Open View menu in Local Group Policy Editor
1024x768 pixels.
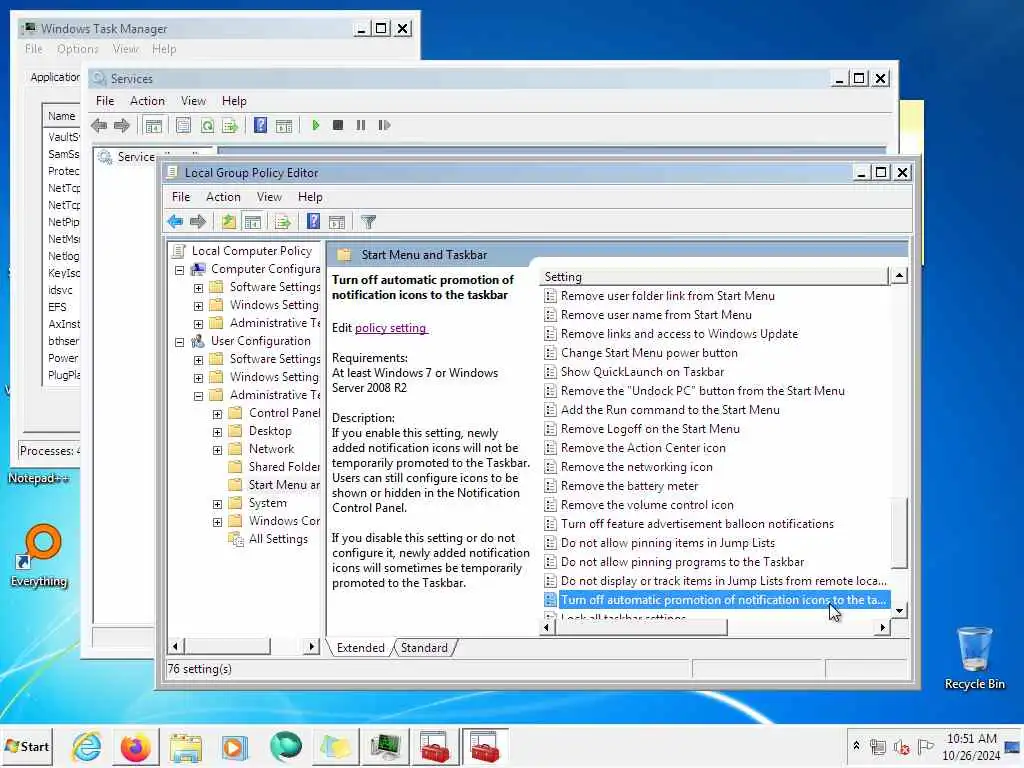pos(269,197)
